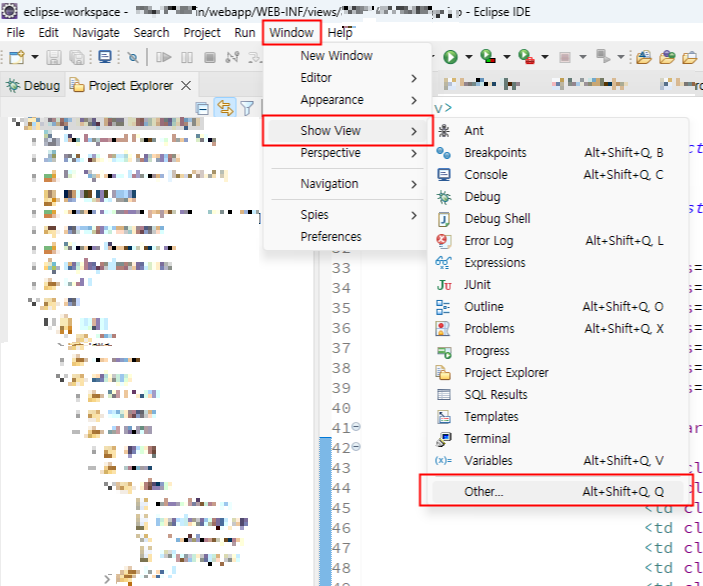This screenshot has width=703, height=586.
Task: Open the Templates view
Action: (558, 416)
